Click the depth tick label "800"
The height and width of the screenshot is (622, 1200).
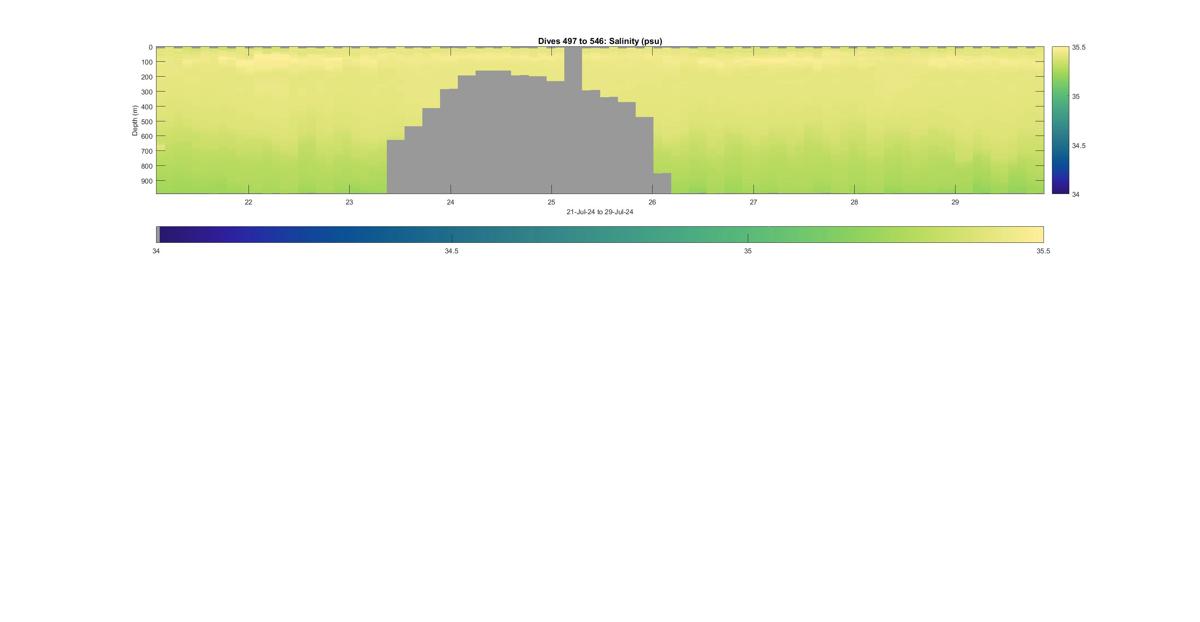pyautogui.click(x=146, y=166)
